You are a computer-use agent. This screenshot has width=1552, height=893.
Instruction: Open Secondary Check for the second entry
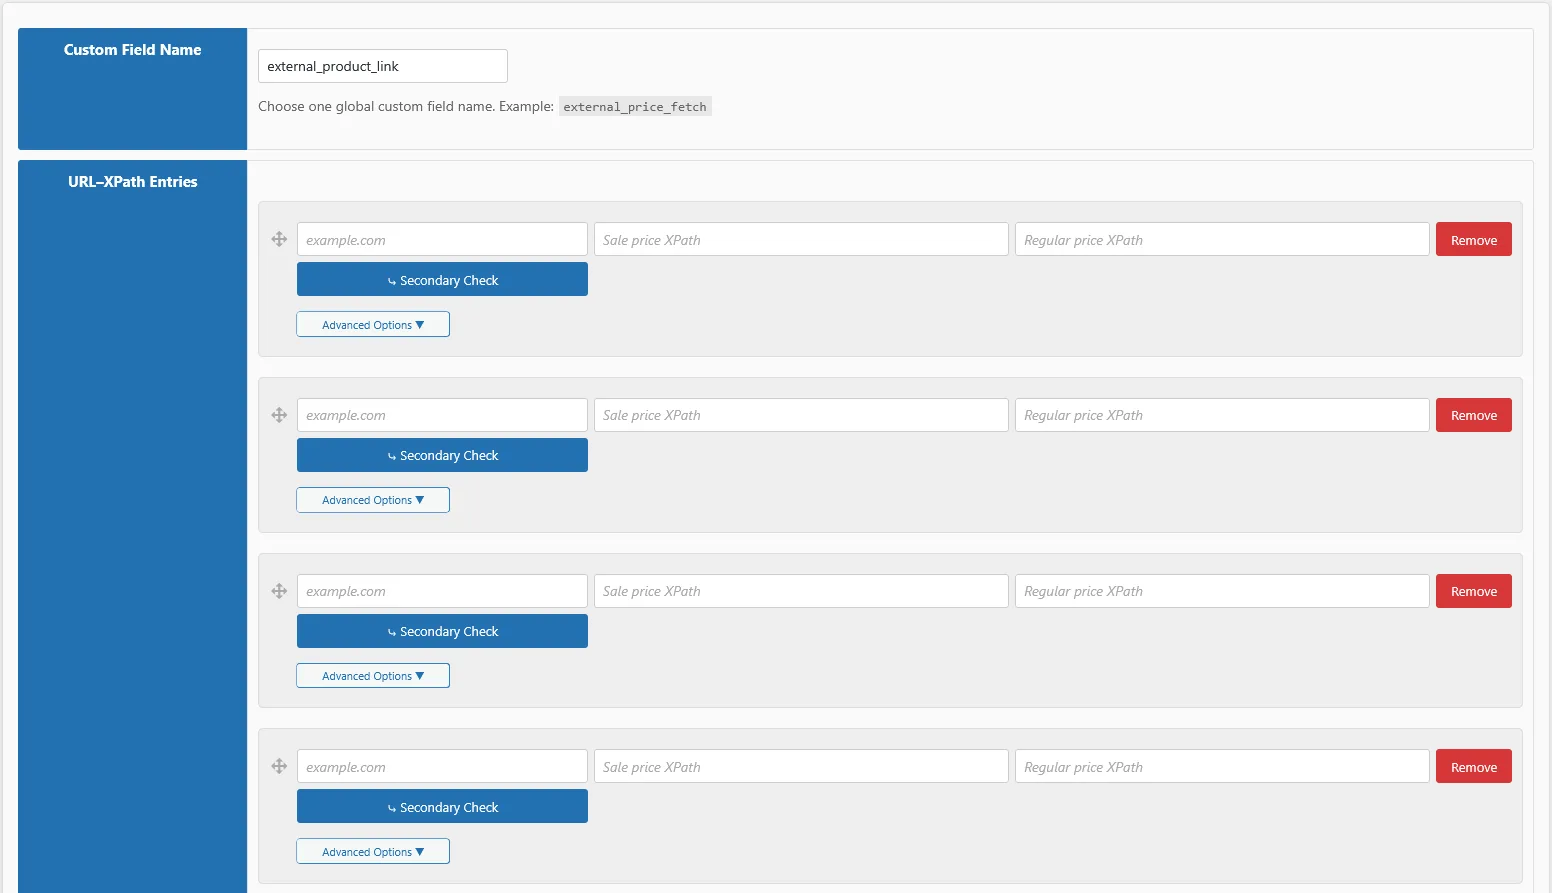442,455
